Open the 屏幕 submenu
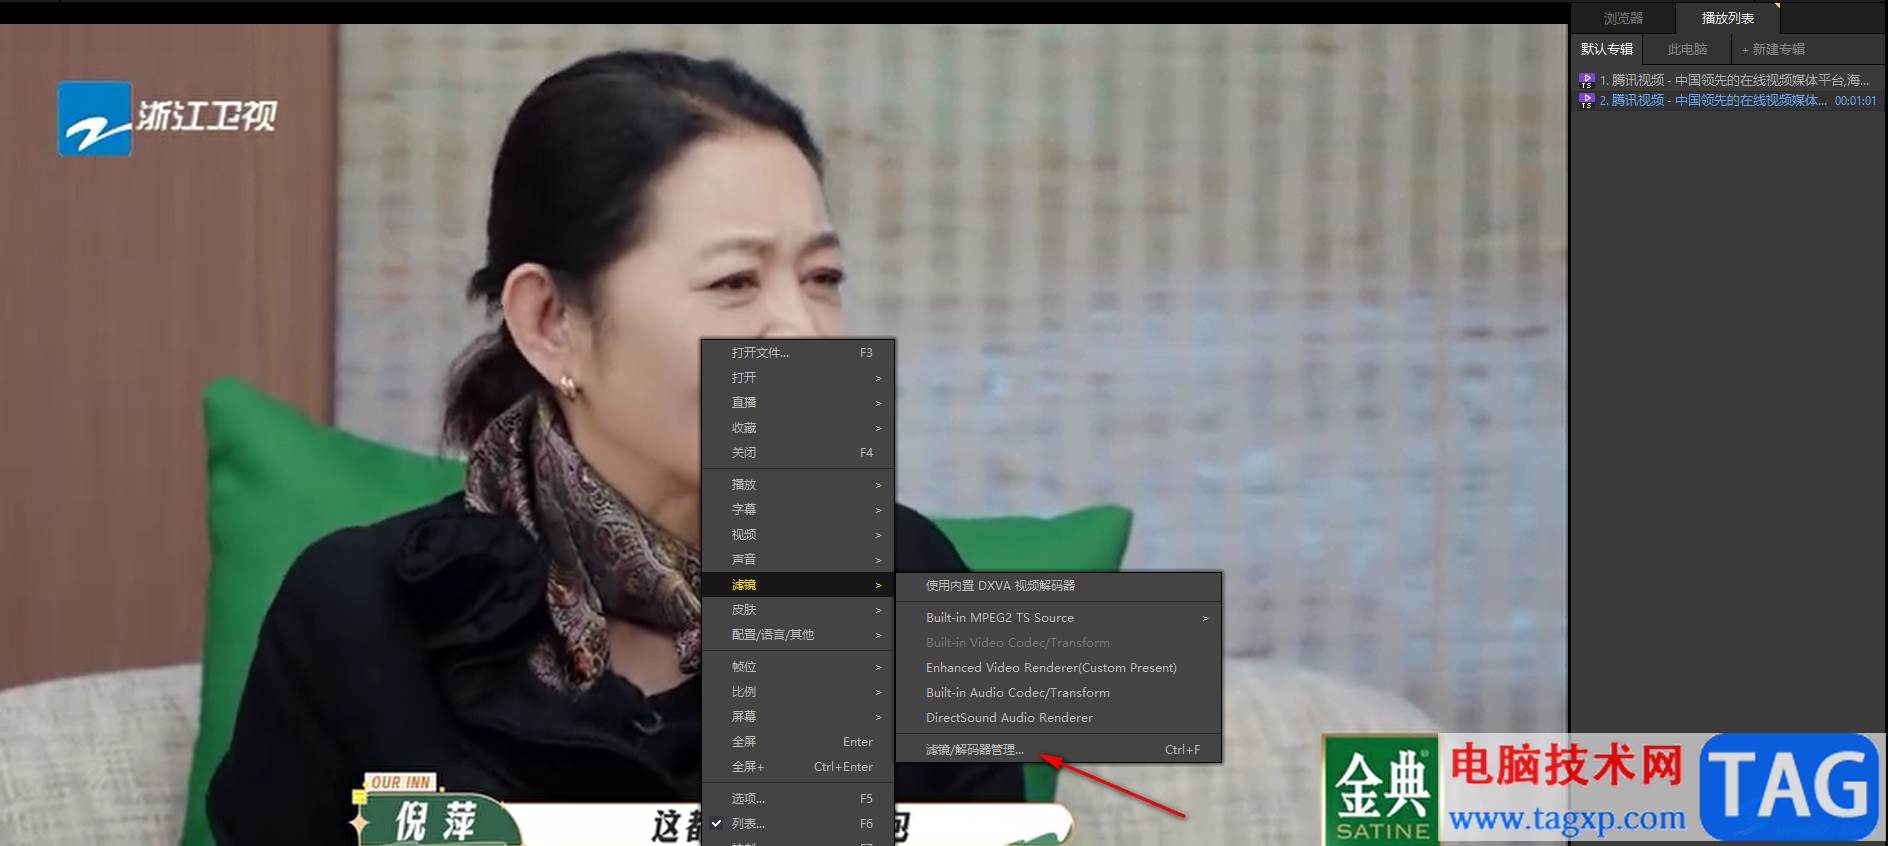 [x=797, y=717]
